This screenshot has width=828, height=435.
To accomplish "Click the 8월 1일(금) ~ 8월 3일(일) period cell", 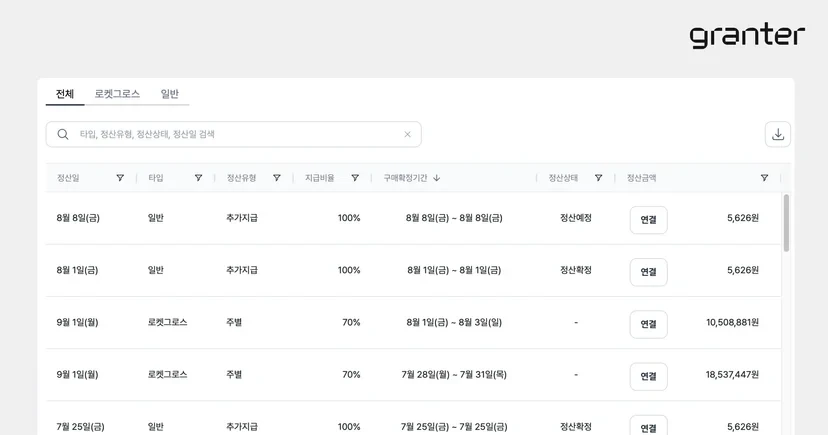I will pos(454,322).
